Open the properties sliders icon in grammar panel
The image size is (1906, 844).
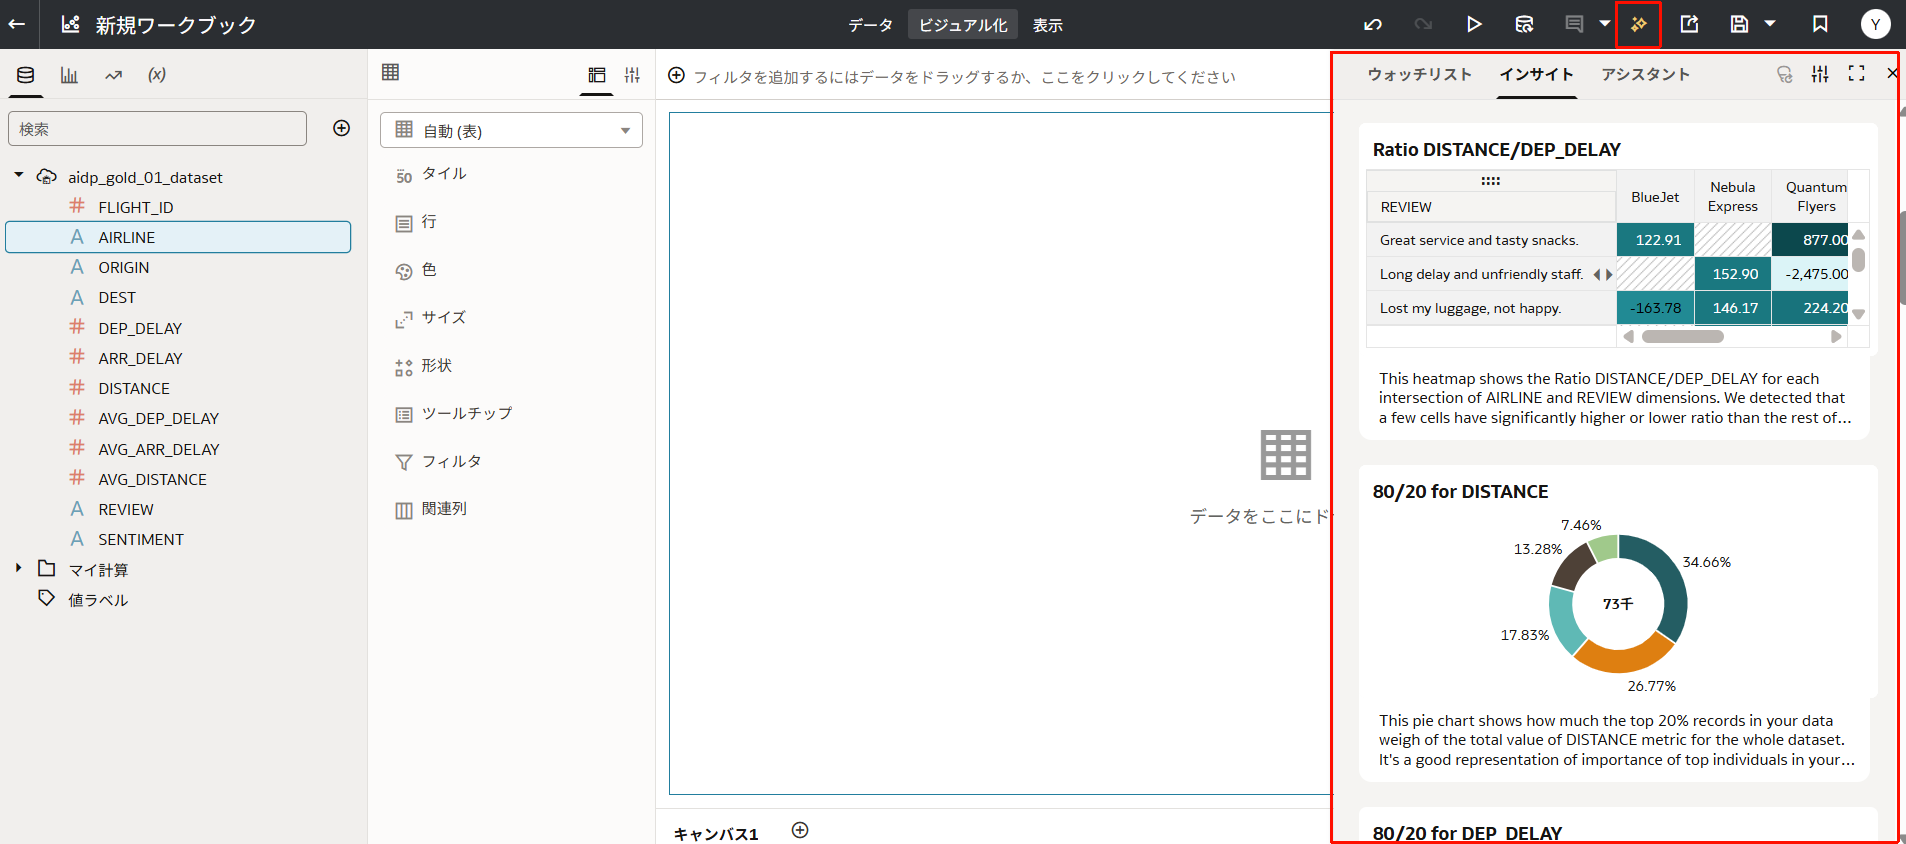632,75
